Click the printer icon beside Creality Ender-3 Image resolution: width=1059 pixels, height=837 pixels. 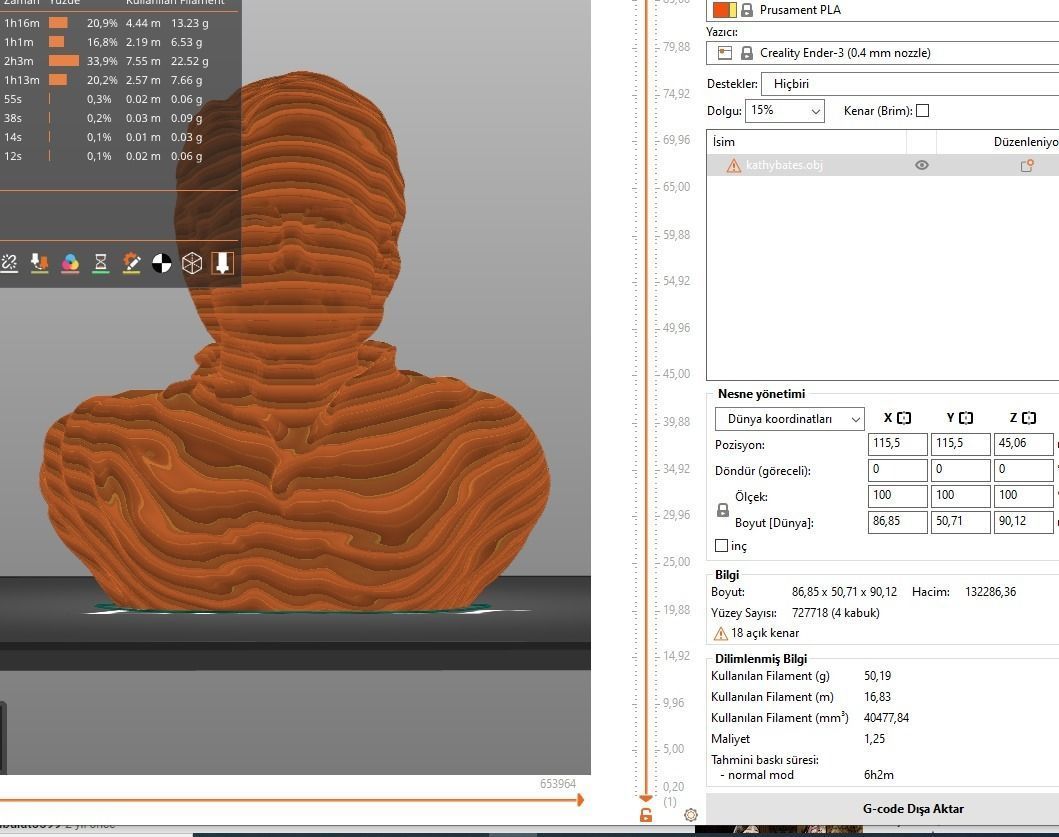(725, 53)
